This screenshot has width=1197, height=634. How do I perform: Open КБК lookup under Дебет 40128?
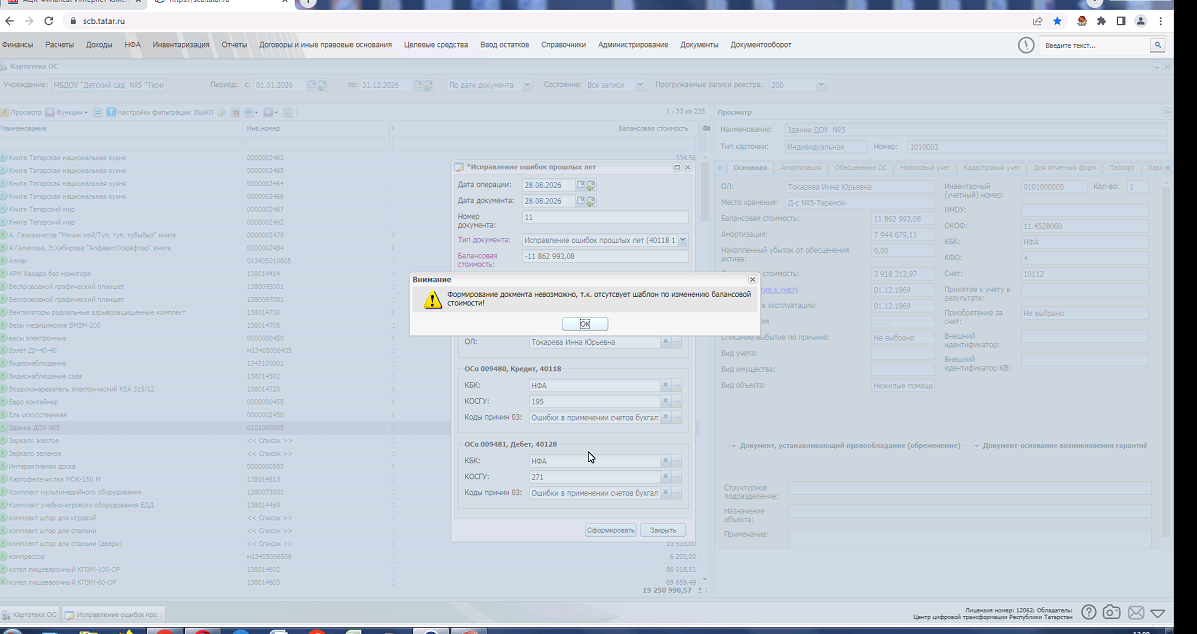click(676, 461)
